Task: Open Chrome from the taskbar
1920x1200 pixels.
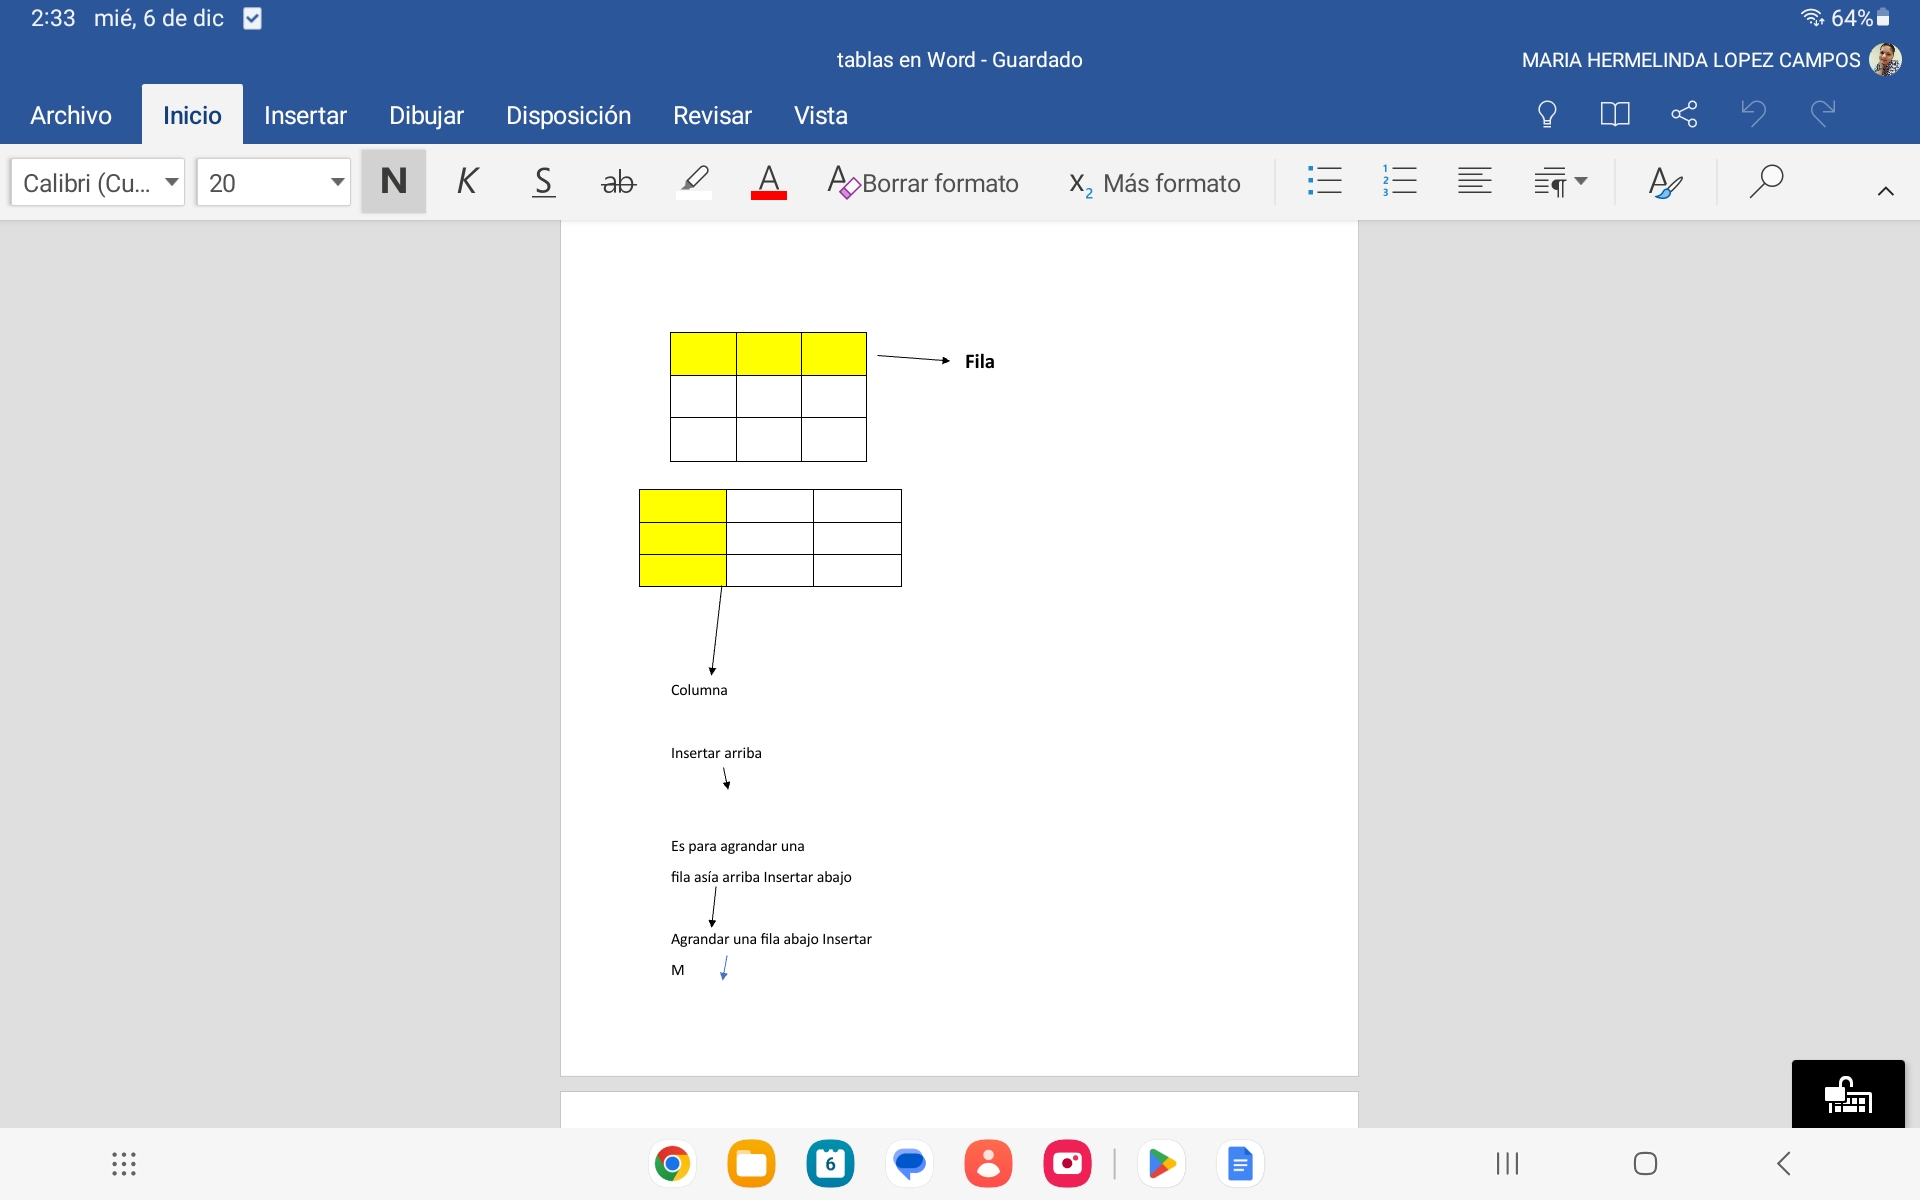Action: [672, 1163]
